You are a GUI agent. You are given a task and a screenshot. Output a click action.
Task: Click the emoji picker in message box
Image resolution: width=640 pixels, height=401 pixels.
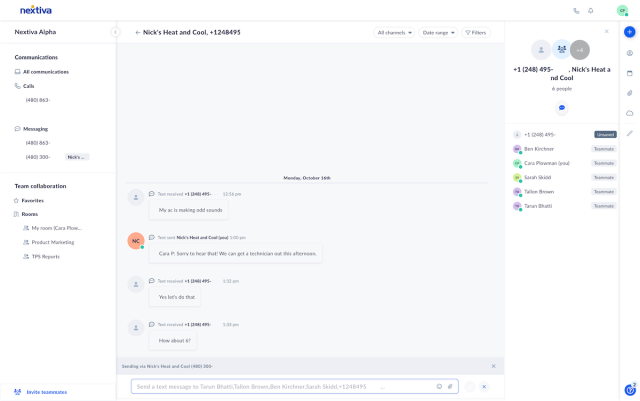[x=439, y=386]
